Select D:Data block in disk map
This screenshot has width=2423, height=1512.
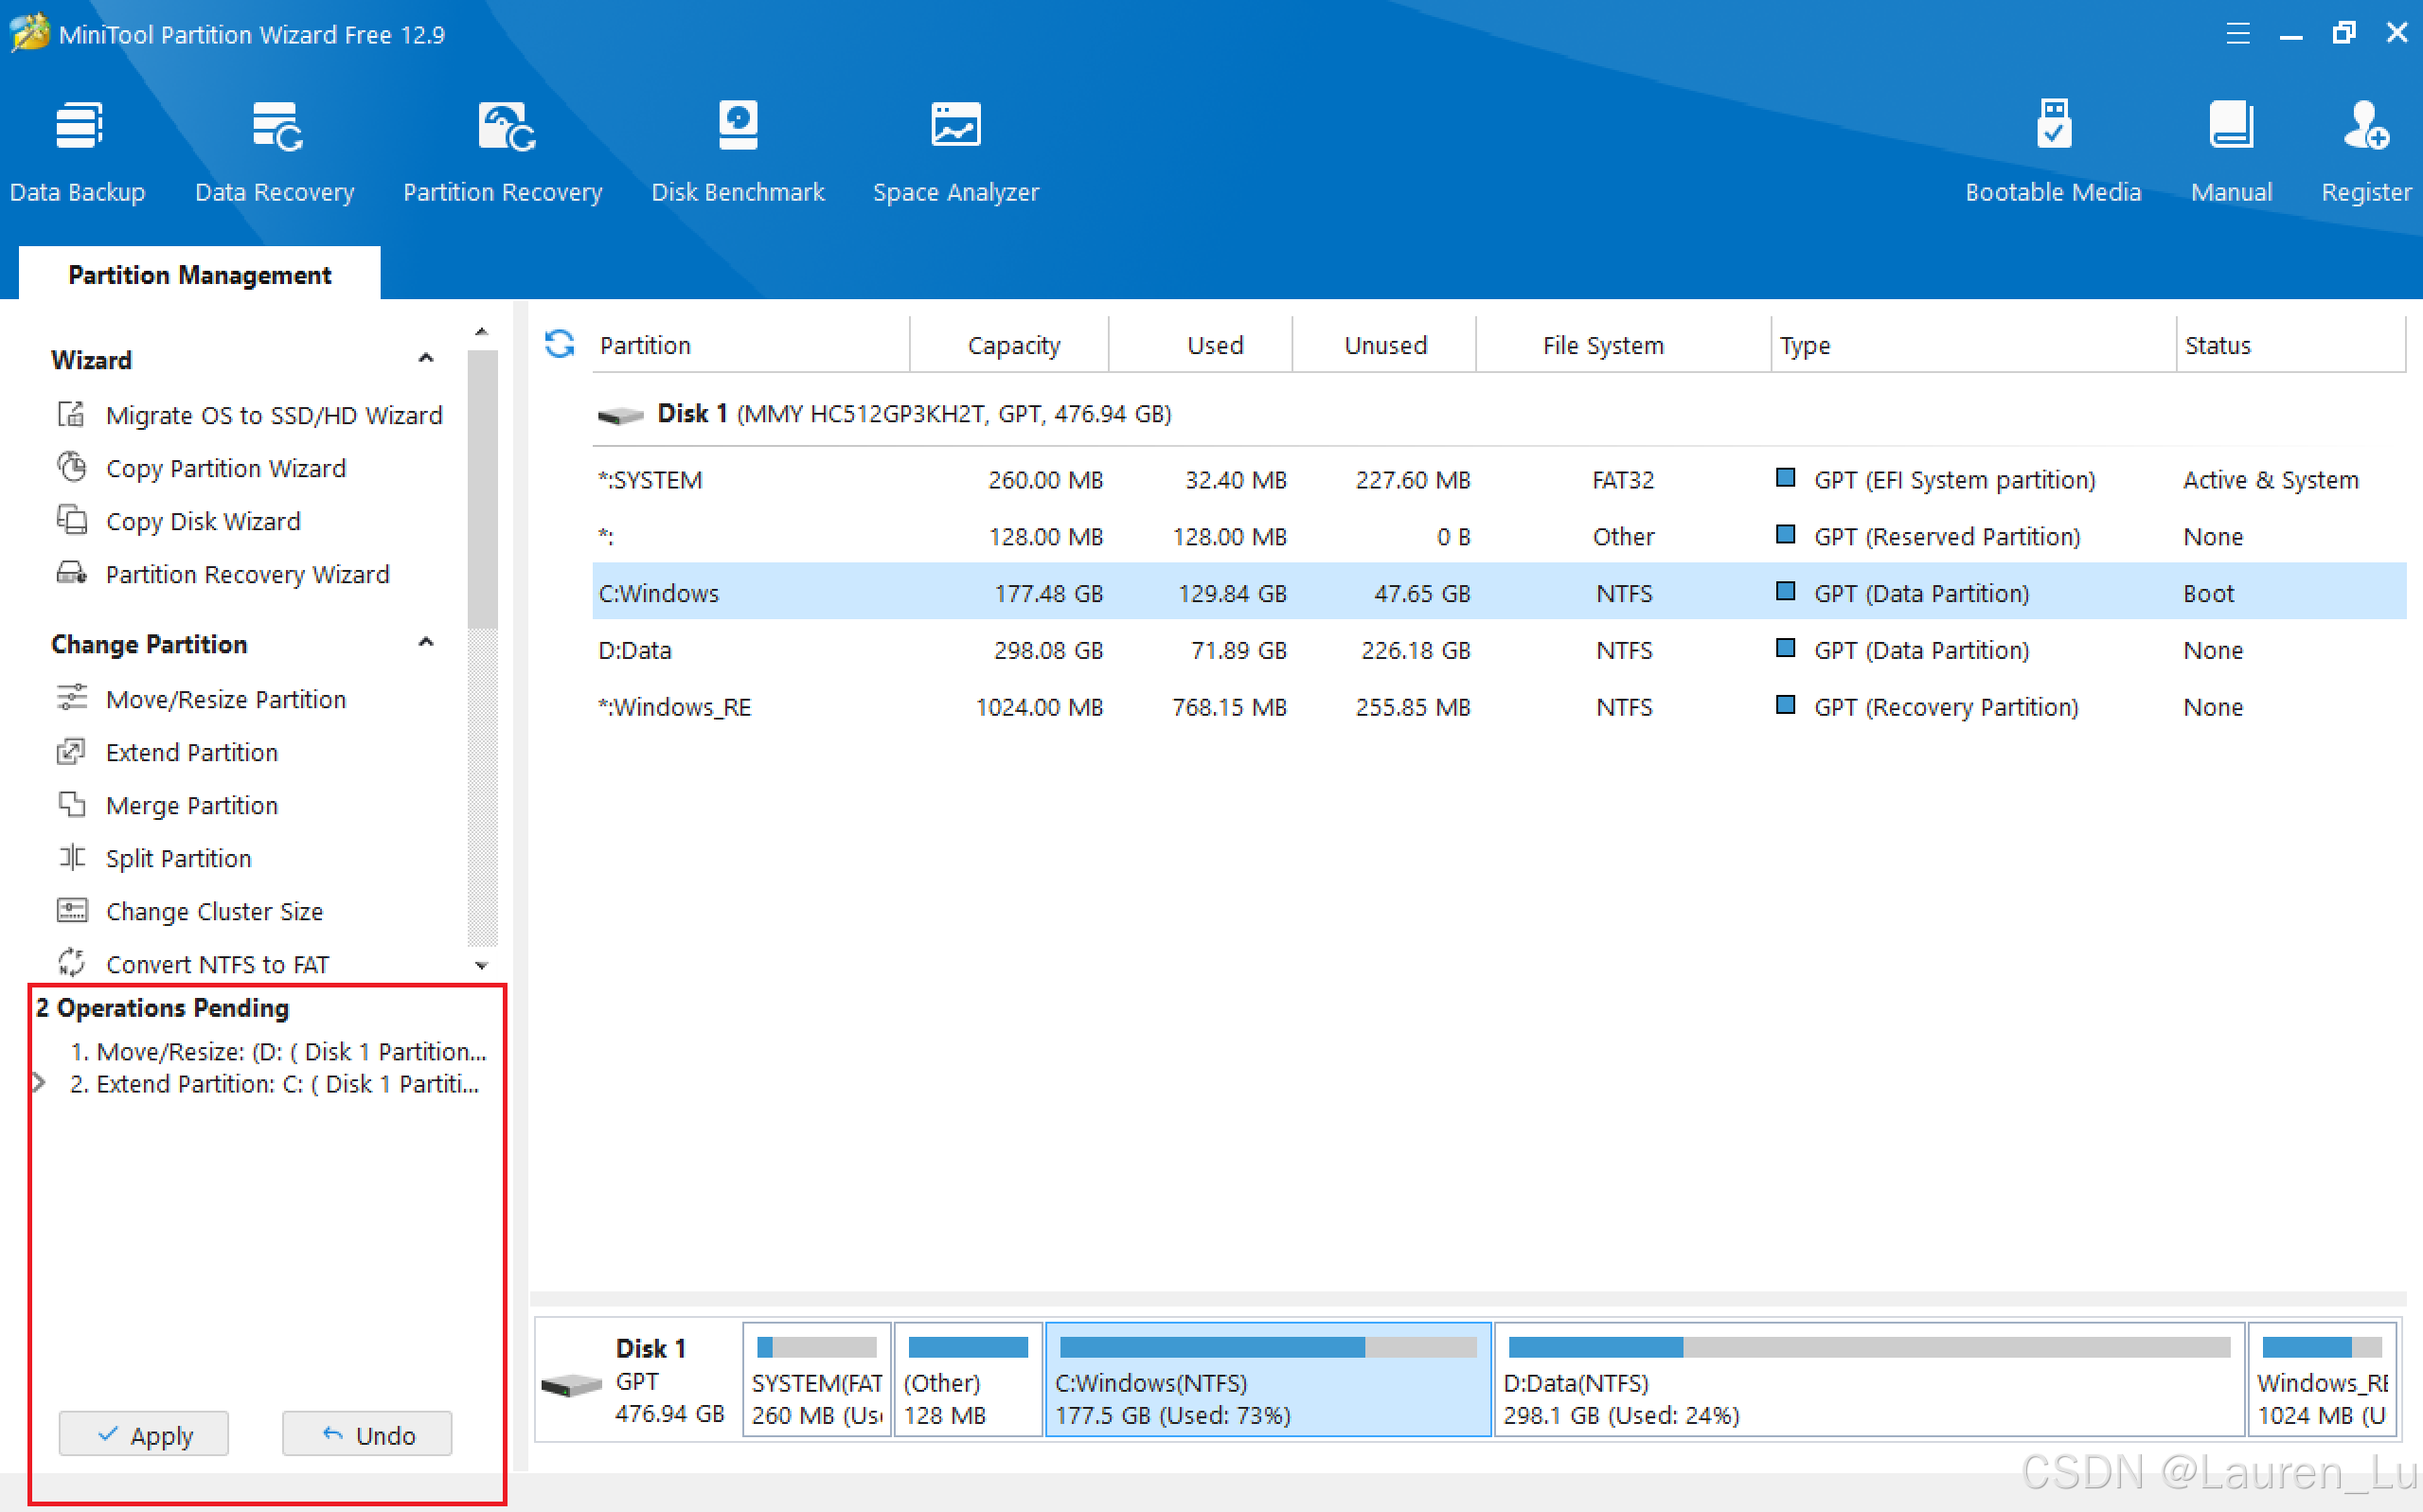pos(1868,1380)
